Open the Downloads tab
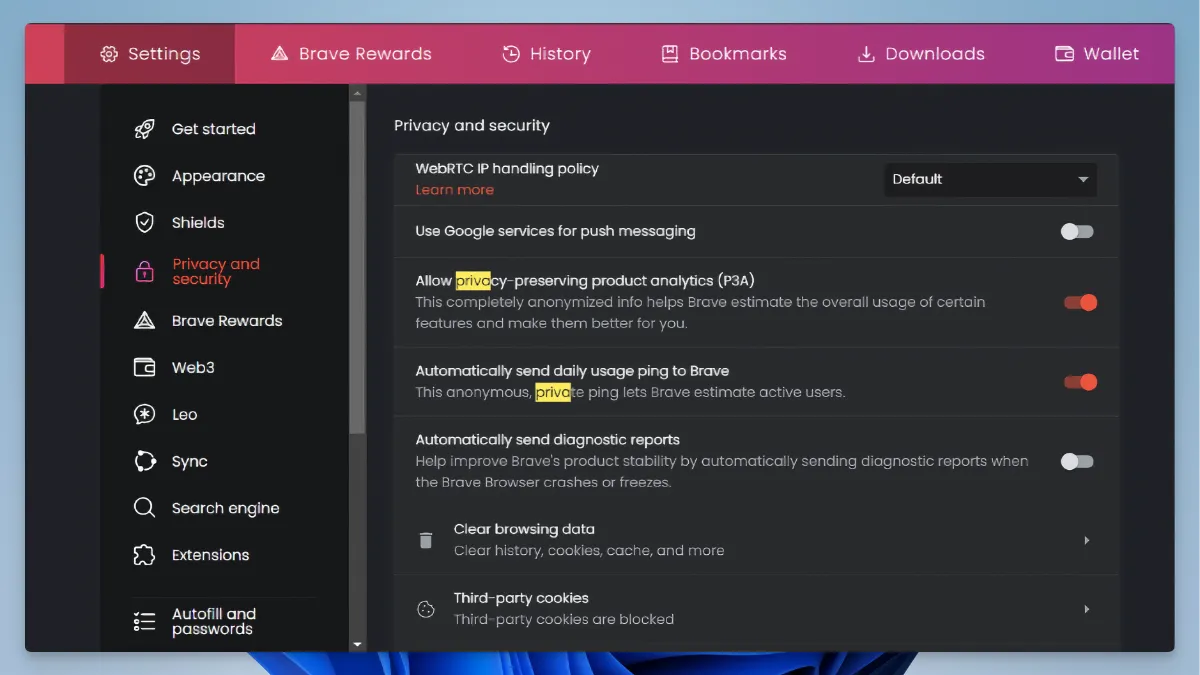 coord(921,54)
